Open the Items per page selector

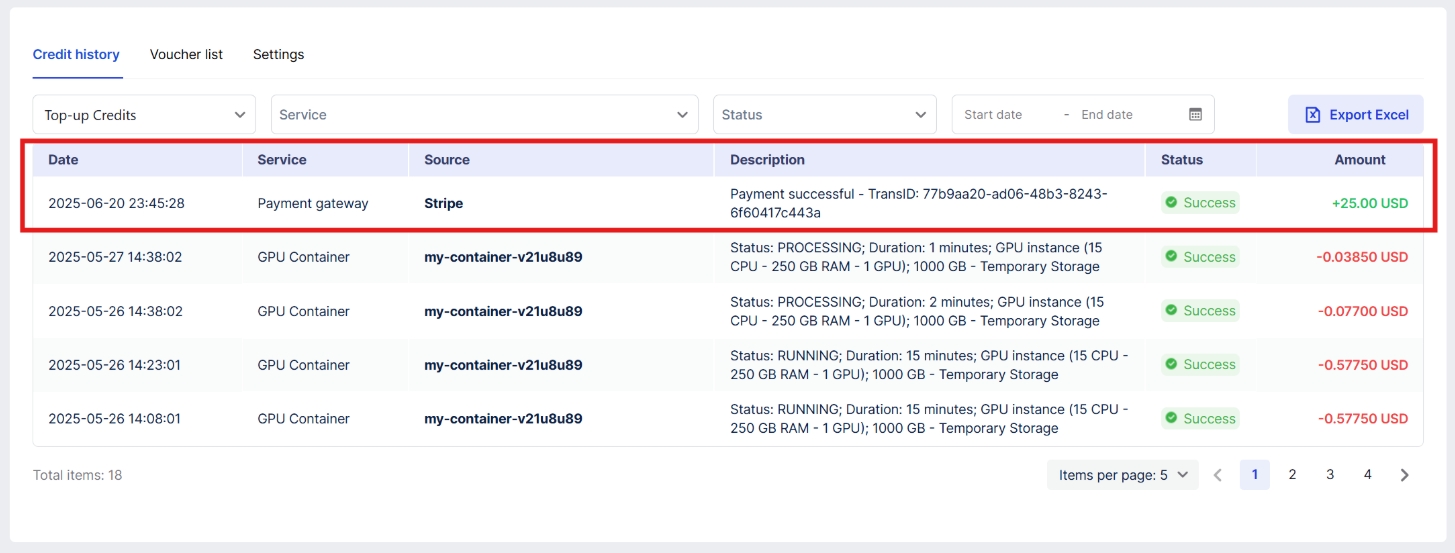[x=1123, y=475]
